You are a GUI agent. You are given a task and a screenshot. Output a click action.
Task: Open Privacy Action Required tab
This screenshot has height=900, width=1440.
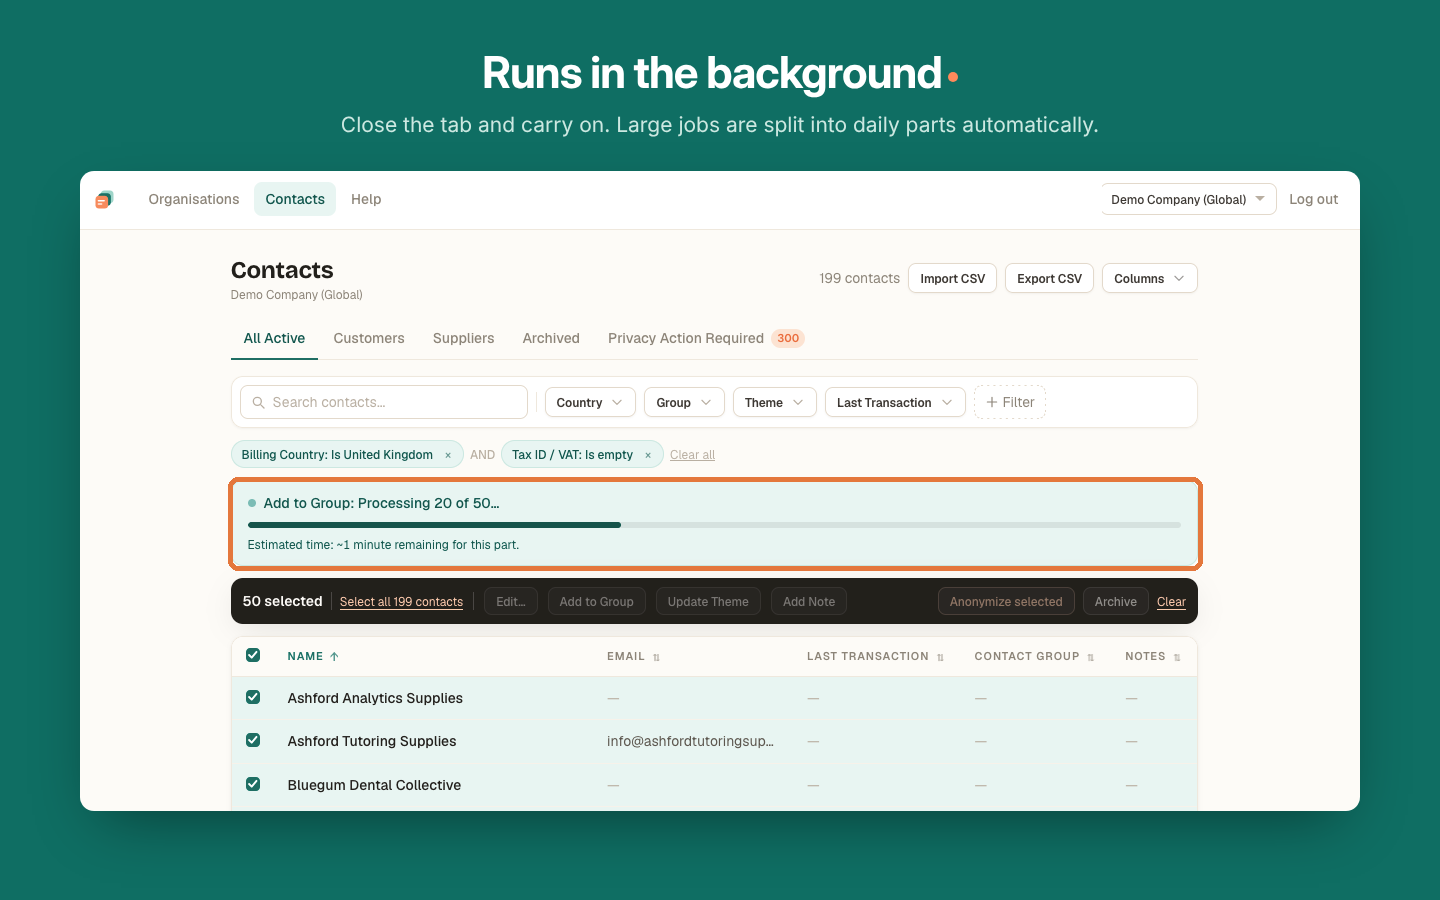706,338
